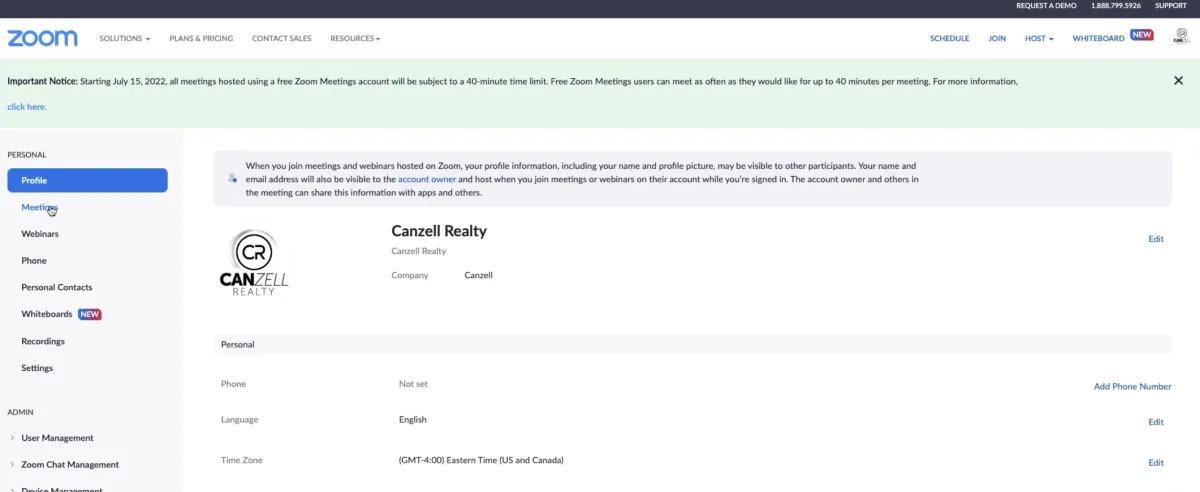This screenshot has height=492, width=1200.
Task: Click the Zoom logo
Action: 42,38
